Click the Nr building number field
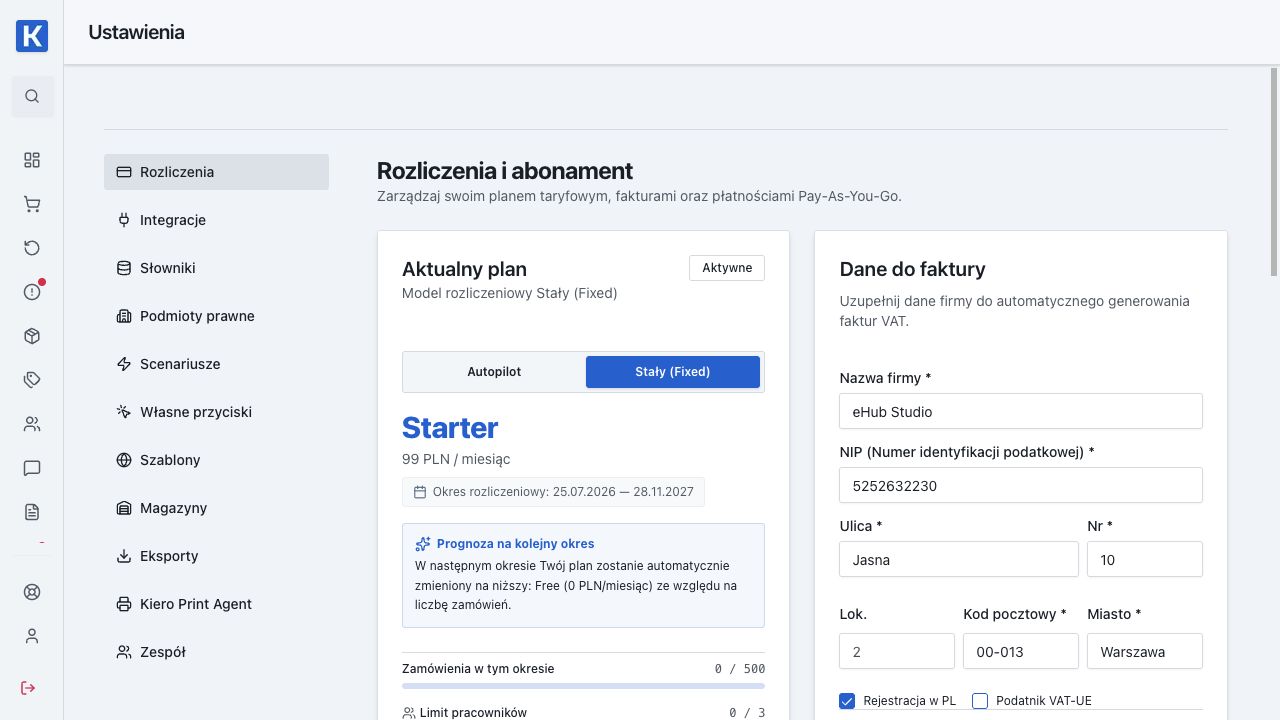 pos(1145,559)
